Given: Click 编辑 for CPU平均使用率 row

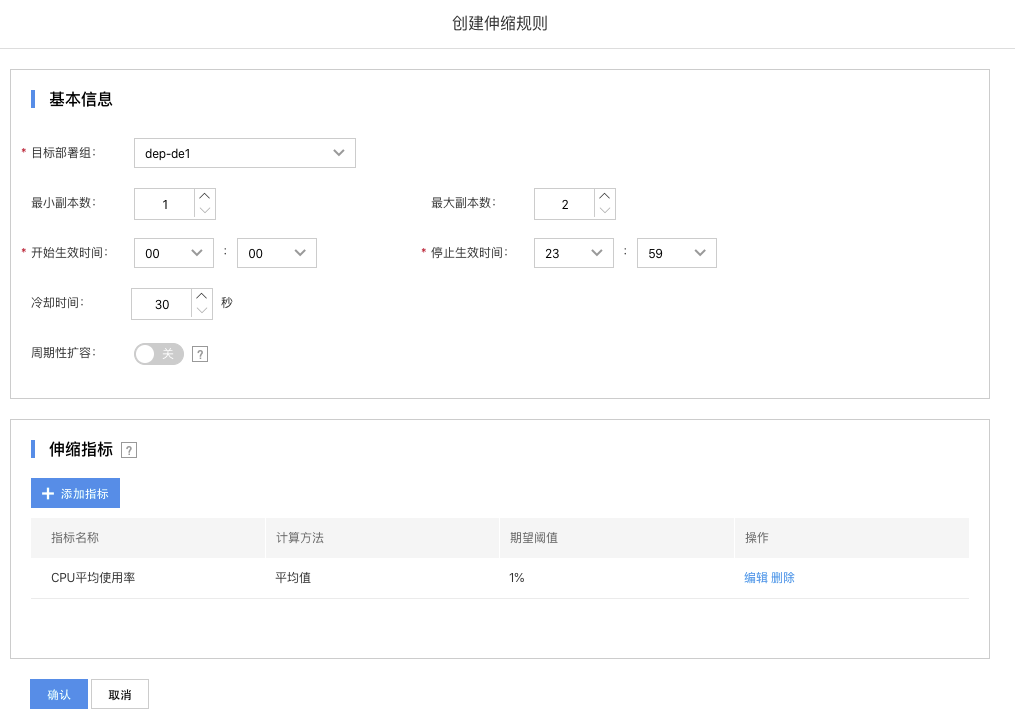Looking at the screenshot, I should 755,577.
